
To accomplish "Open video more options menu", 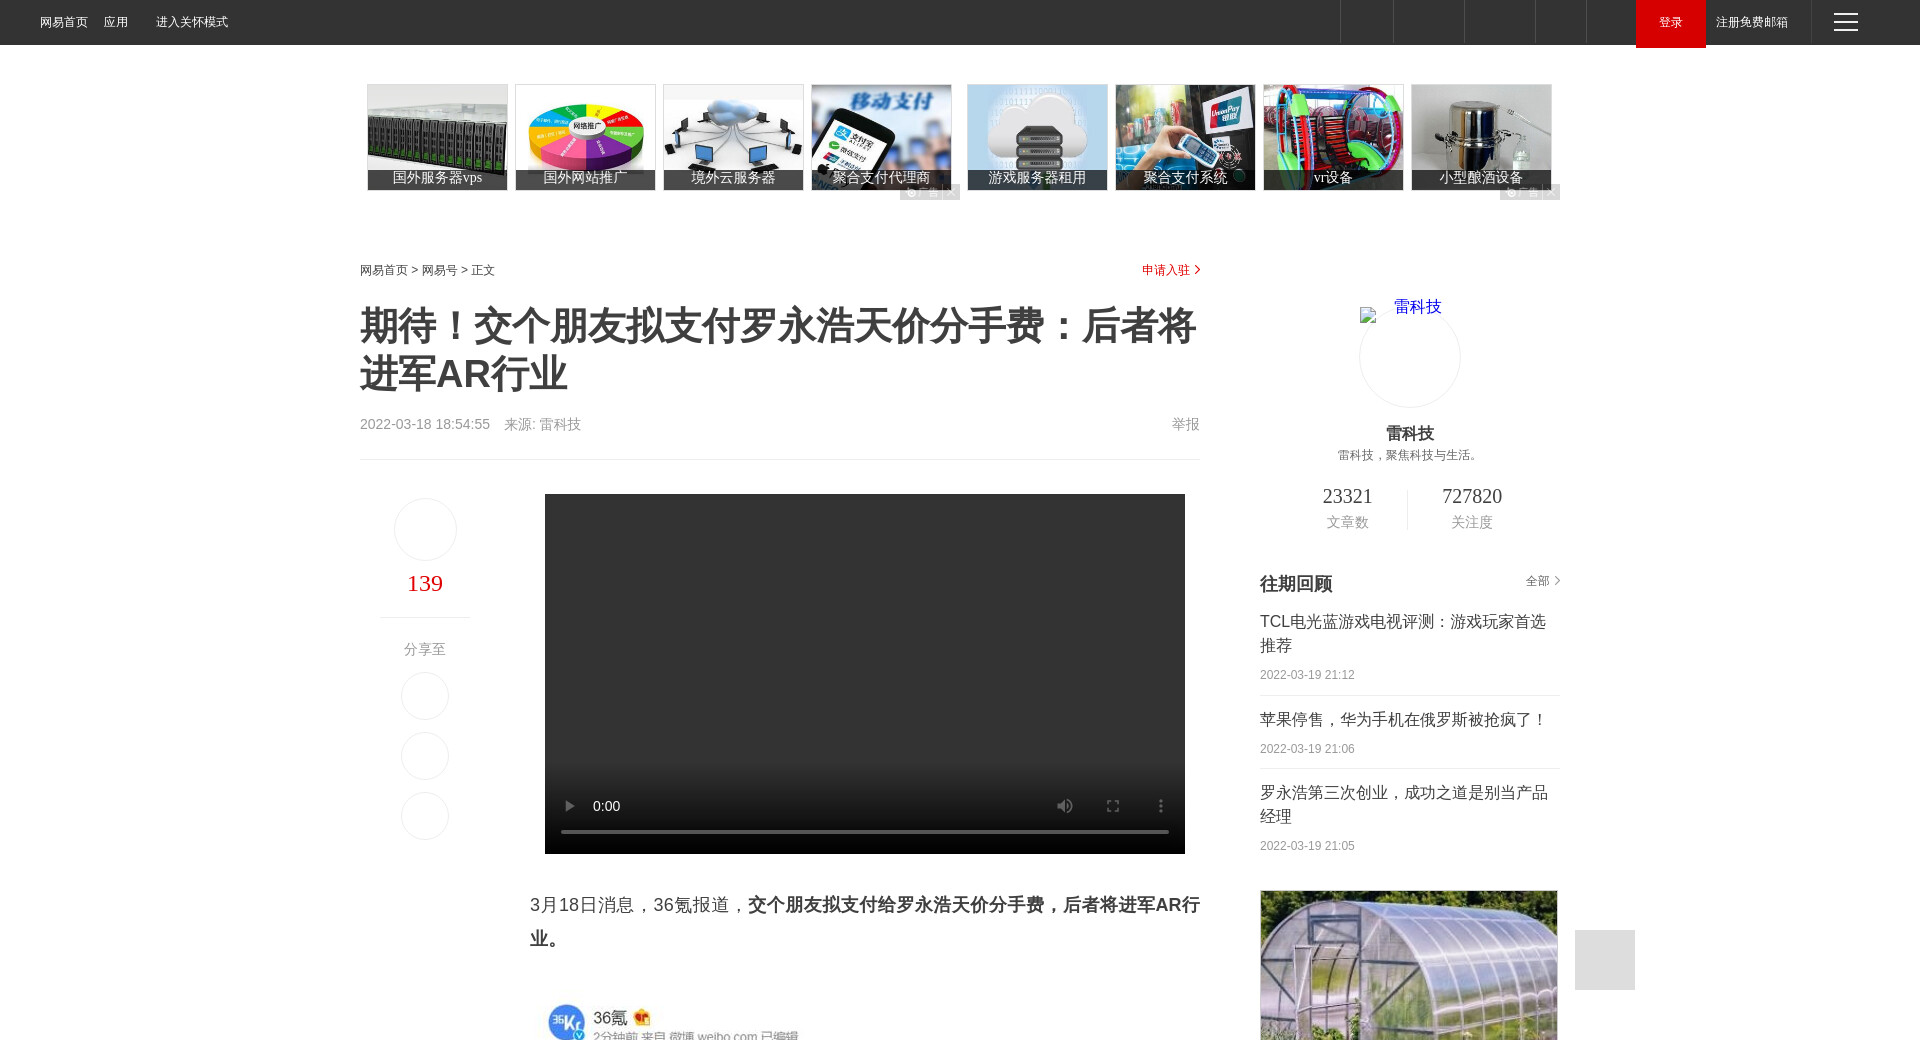I will 1161,806.
